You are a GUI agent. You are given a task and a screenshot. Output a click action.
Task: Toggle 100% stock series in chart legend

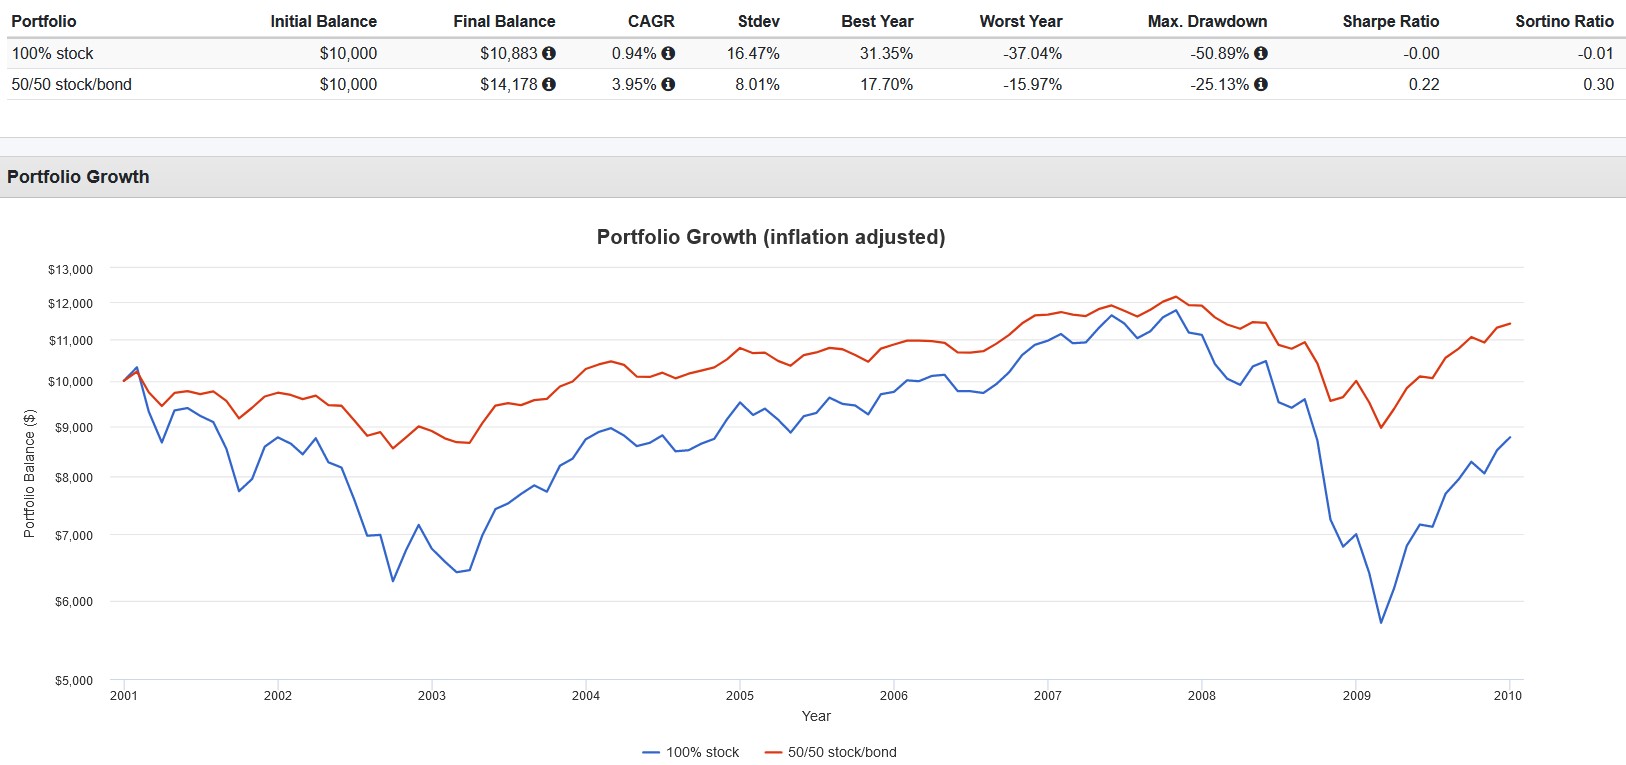click(702, 752)
